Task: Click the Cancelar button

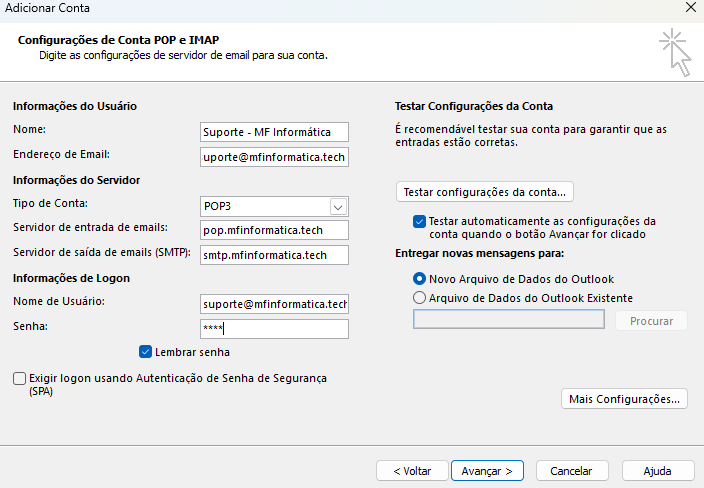Action: click(x=572, y=470)
